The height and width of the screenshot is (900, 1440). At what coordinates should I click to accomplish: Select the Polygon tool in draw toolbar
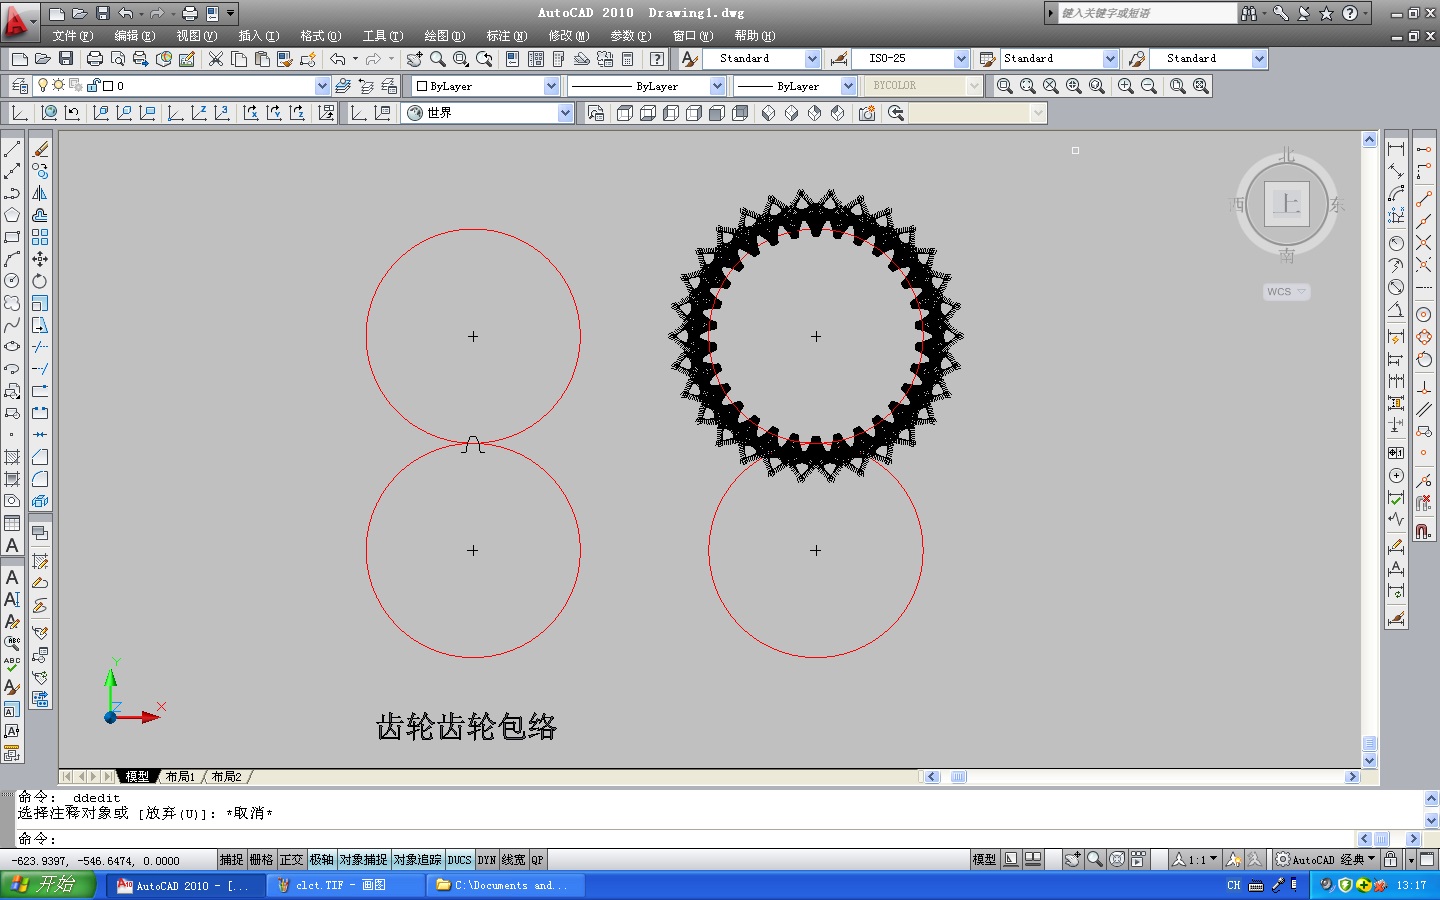click(12, 215)
